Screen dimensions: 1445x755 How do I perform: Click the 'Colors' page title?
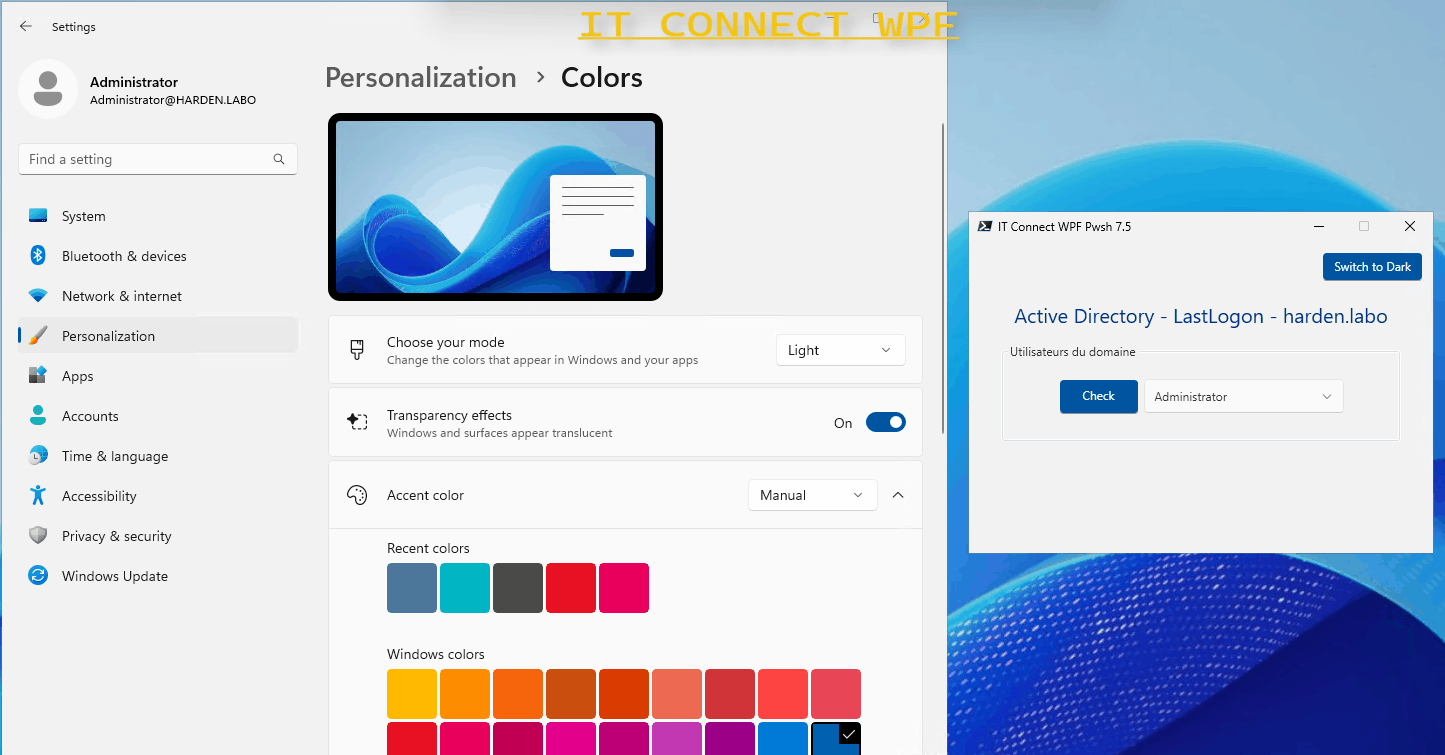pos(602,78)
